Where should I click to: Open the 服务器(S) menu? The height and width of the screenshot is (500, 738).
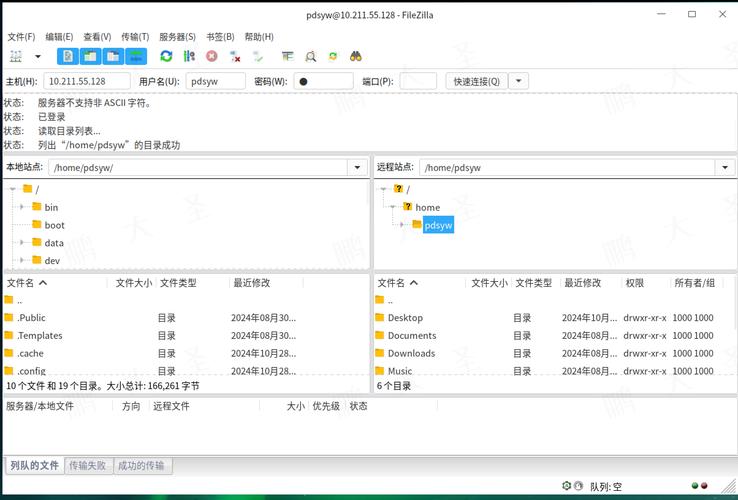[177, 37]
